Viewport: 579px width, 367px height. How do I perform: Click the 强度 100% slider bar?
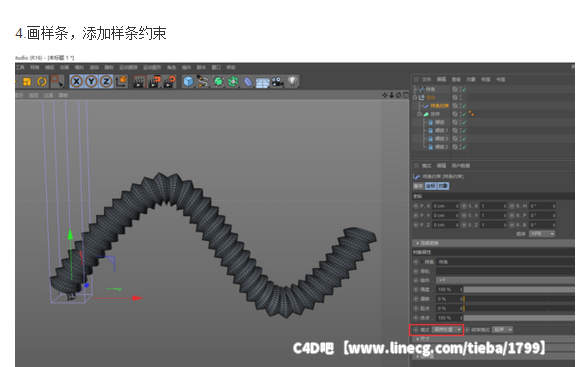pyautogui.click(x=519, y=289)
